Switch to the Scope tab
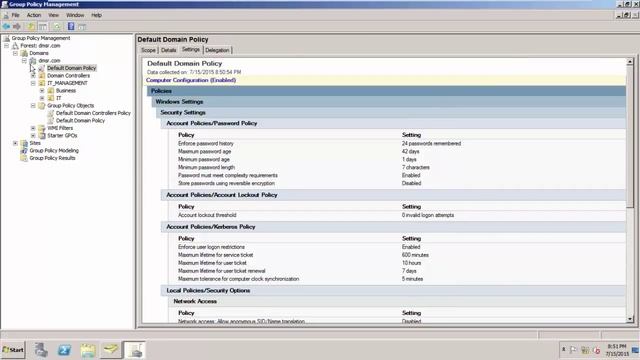This screenshot has width=640, height=360. coord(148,50)
